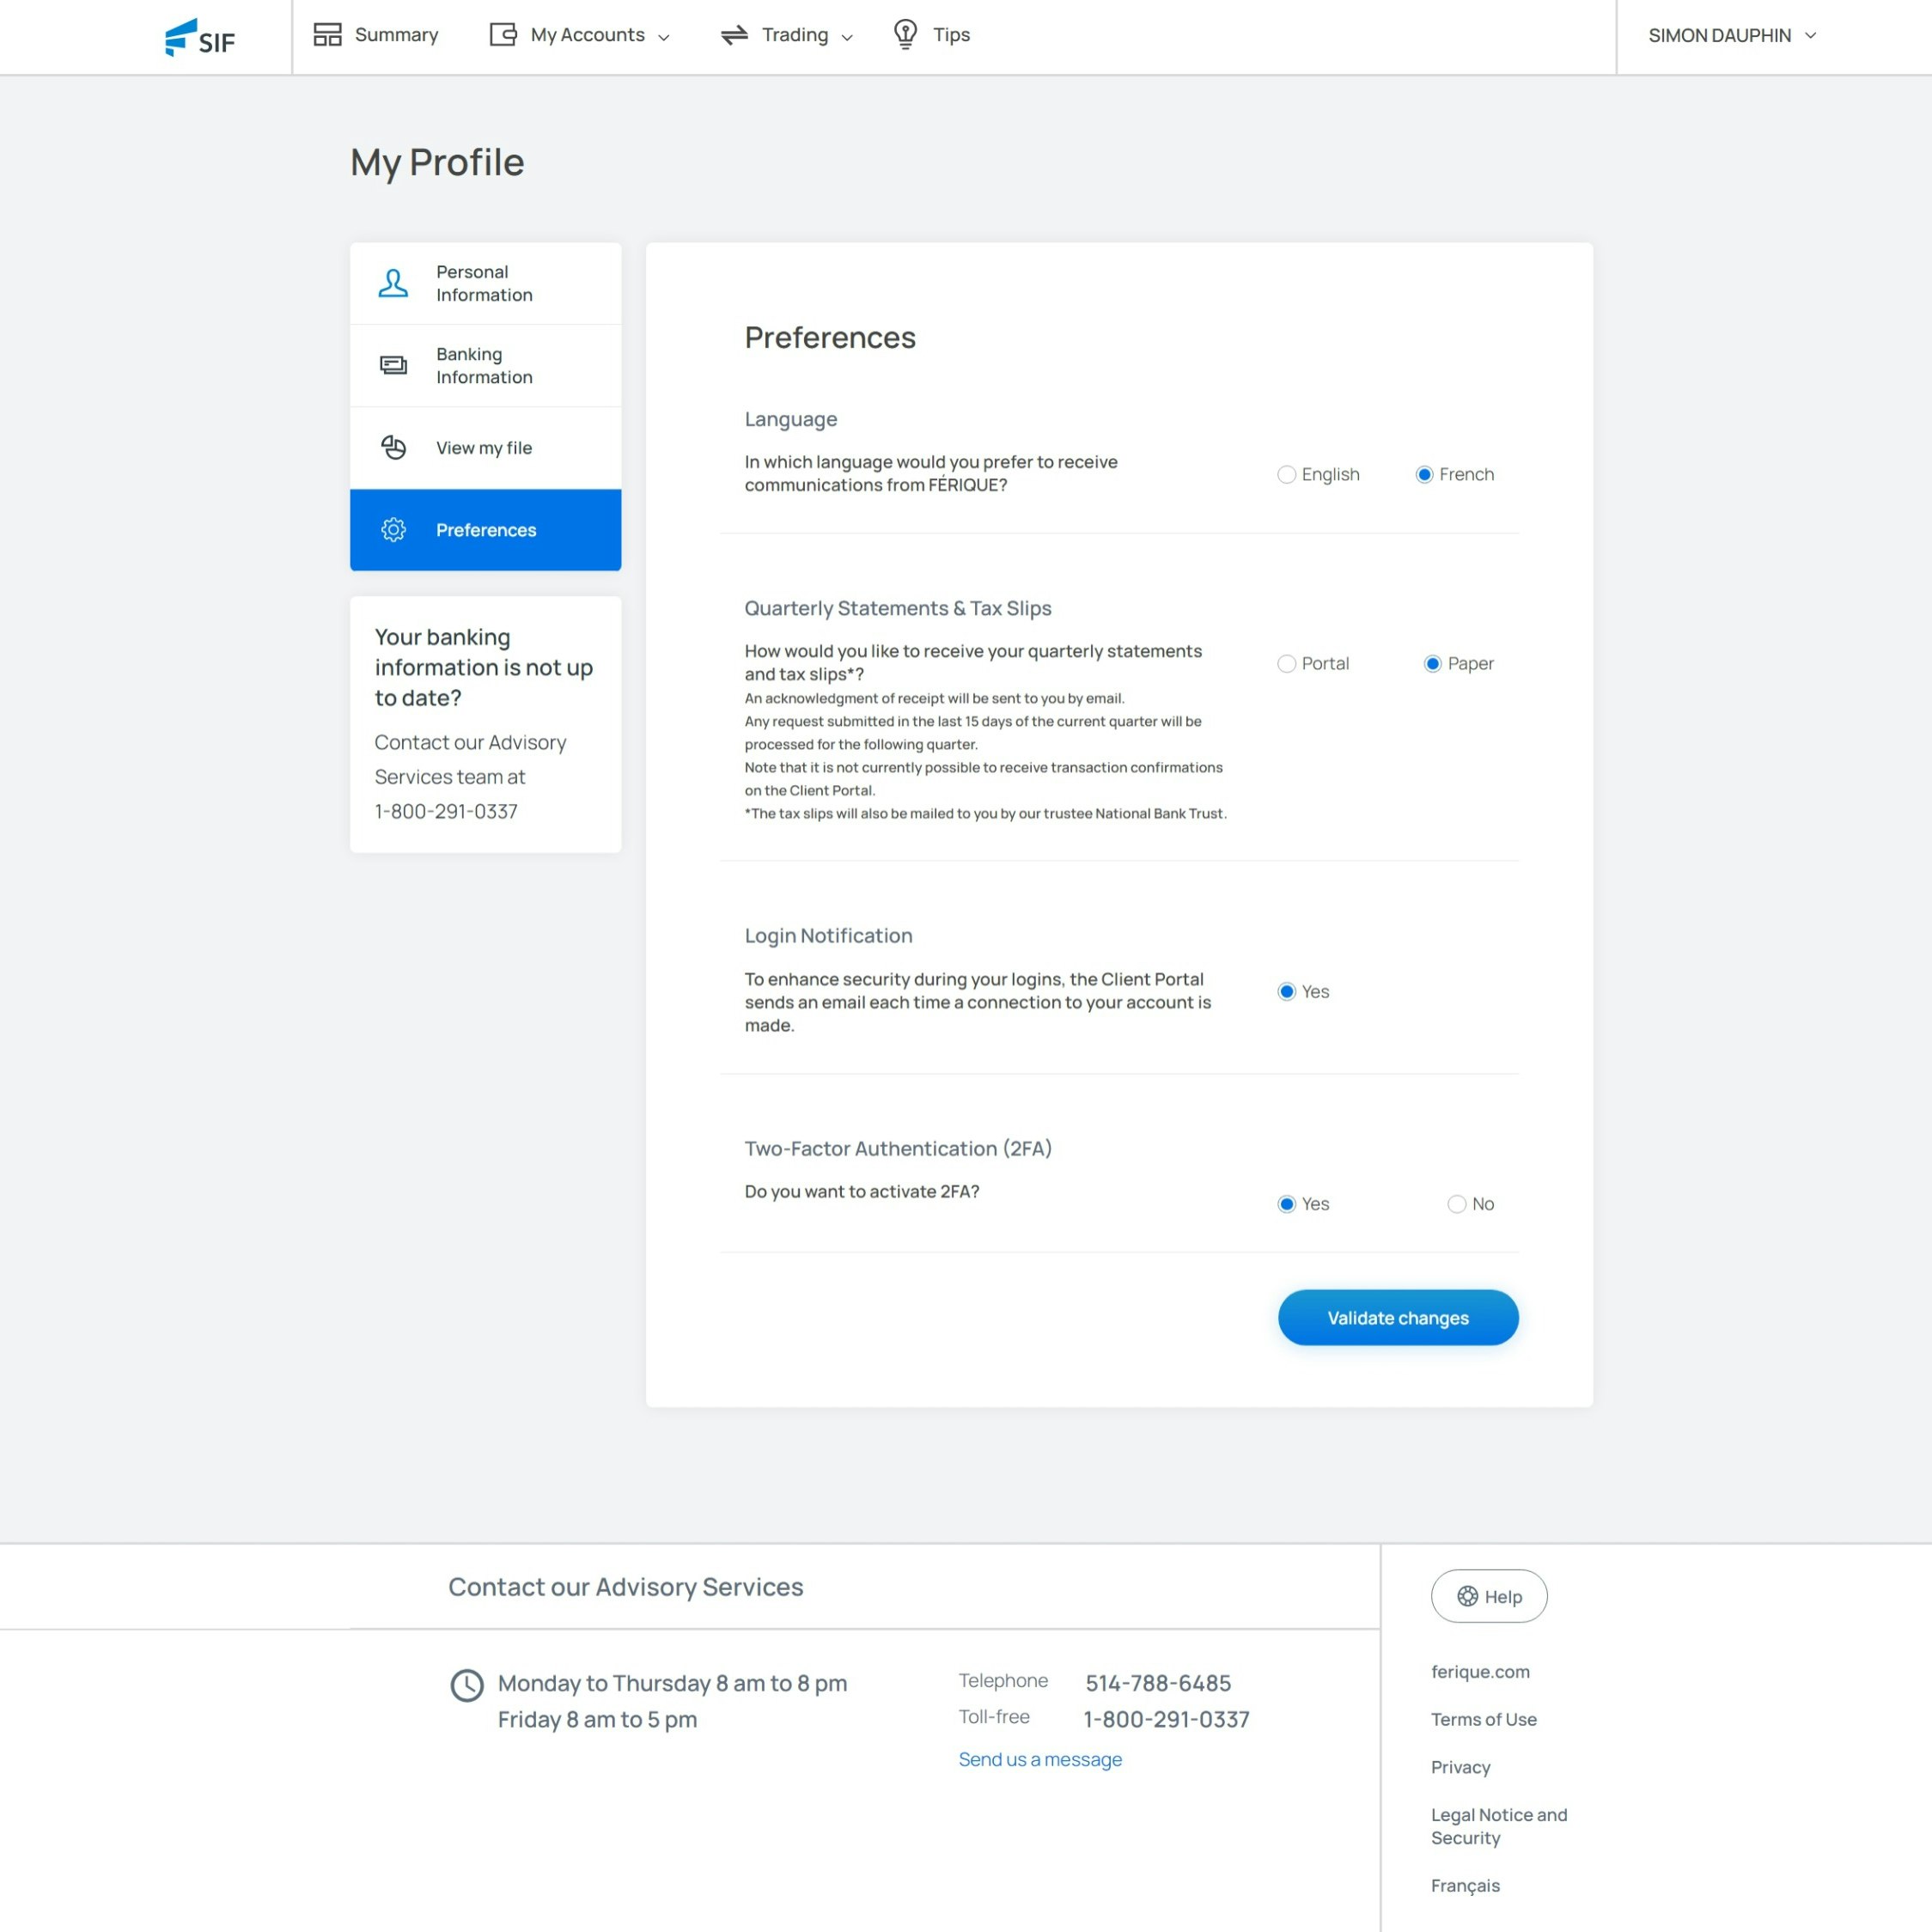Select Yes for Login Notification
Viewport: 1932px width, 1932px height.
click(1286, 991)
